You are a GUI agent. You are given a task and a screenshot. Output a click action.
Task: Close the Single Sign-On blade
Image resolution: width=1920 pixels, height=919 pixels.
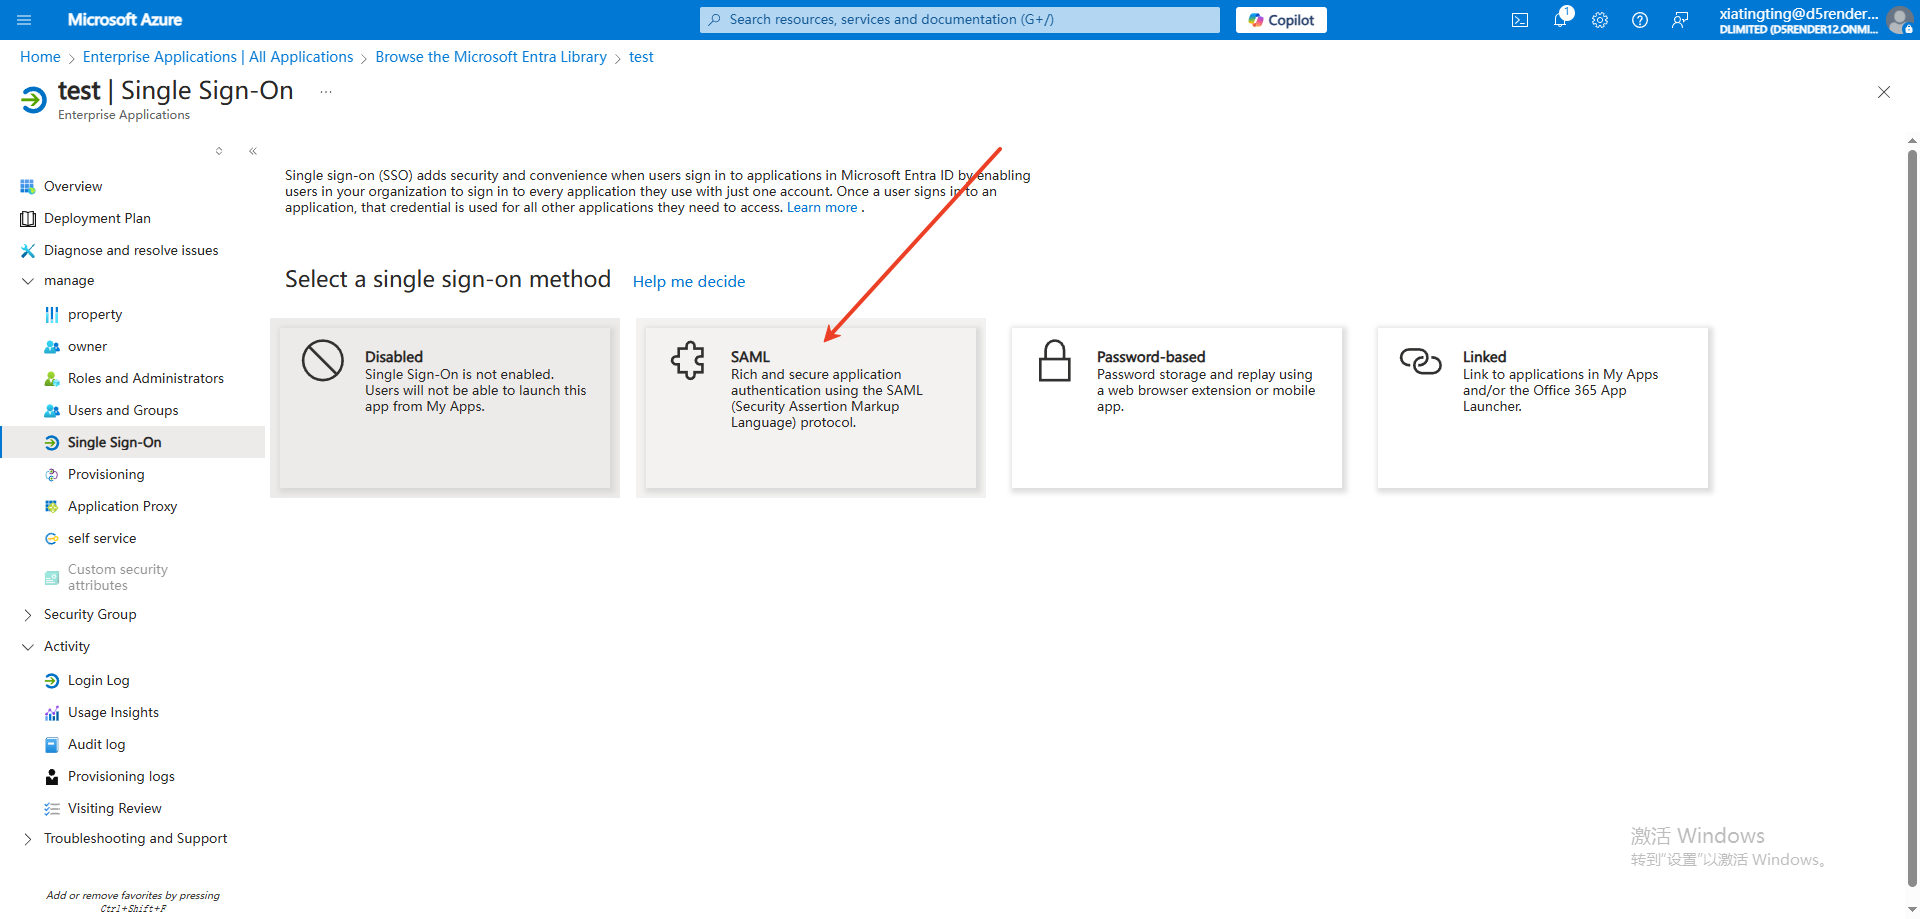click(x=1884, y=92)
